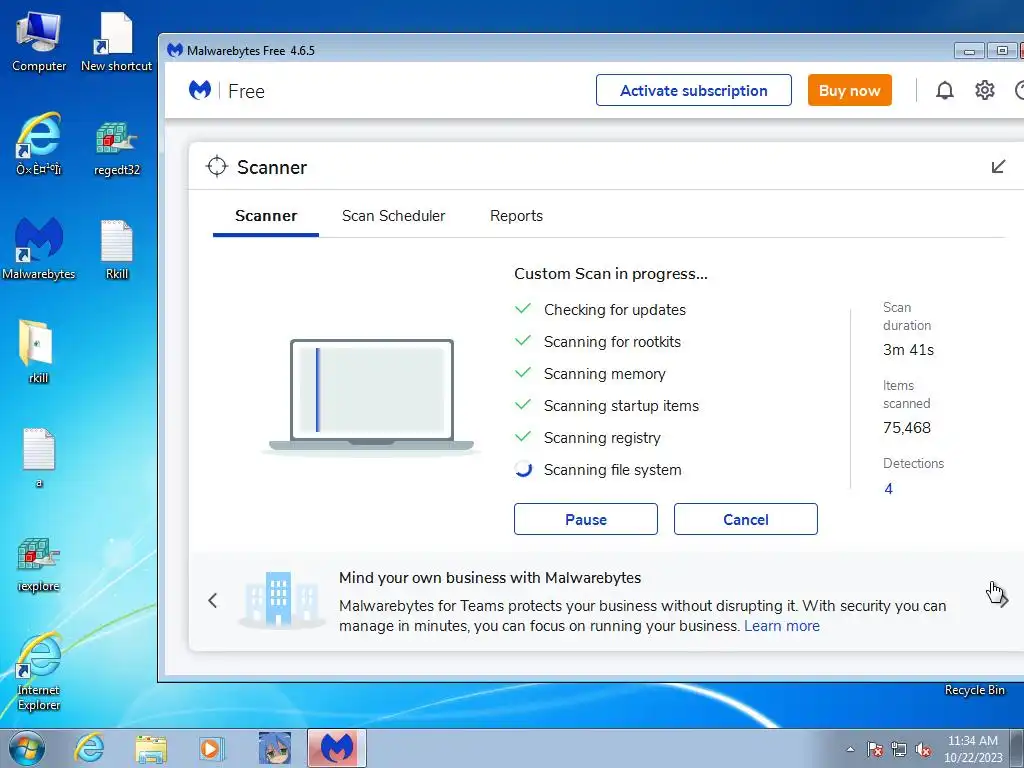Image resolution: width=1024 pixels, height=768 pixels.
Task: Select the text file named a
Action: click(x=39, y=457)
